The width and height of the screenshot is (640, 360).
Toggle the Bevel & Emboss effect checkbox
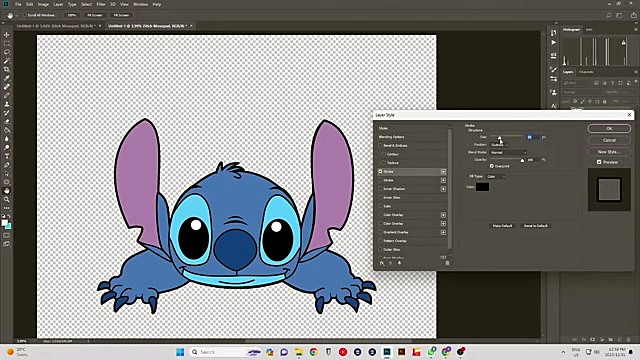tap(380, 145)
